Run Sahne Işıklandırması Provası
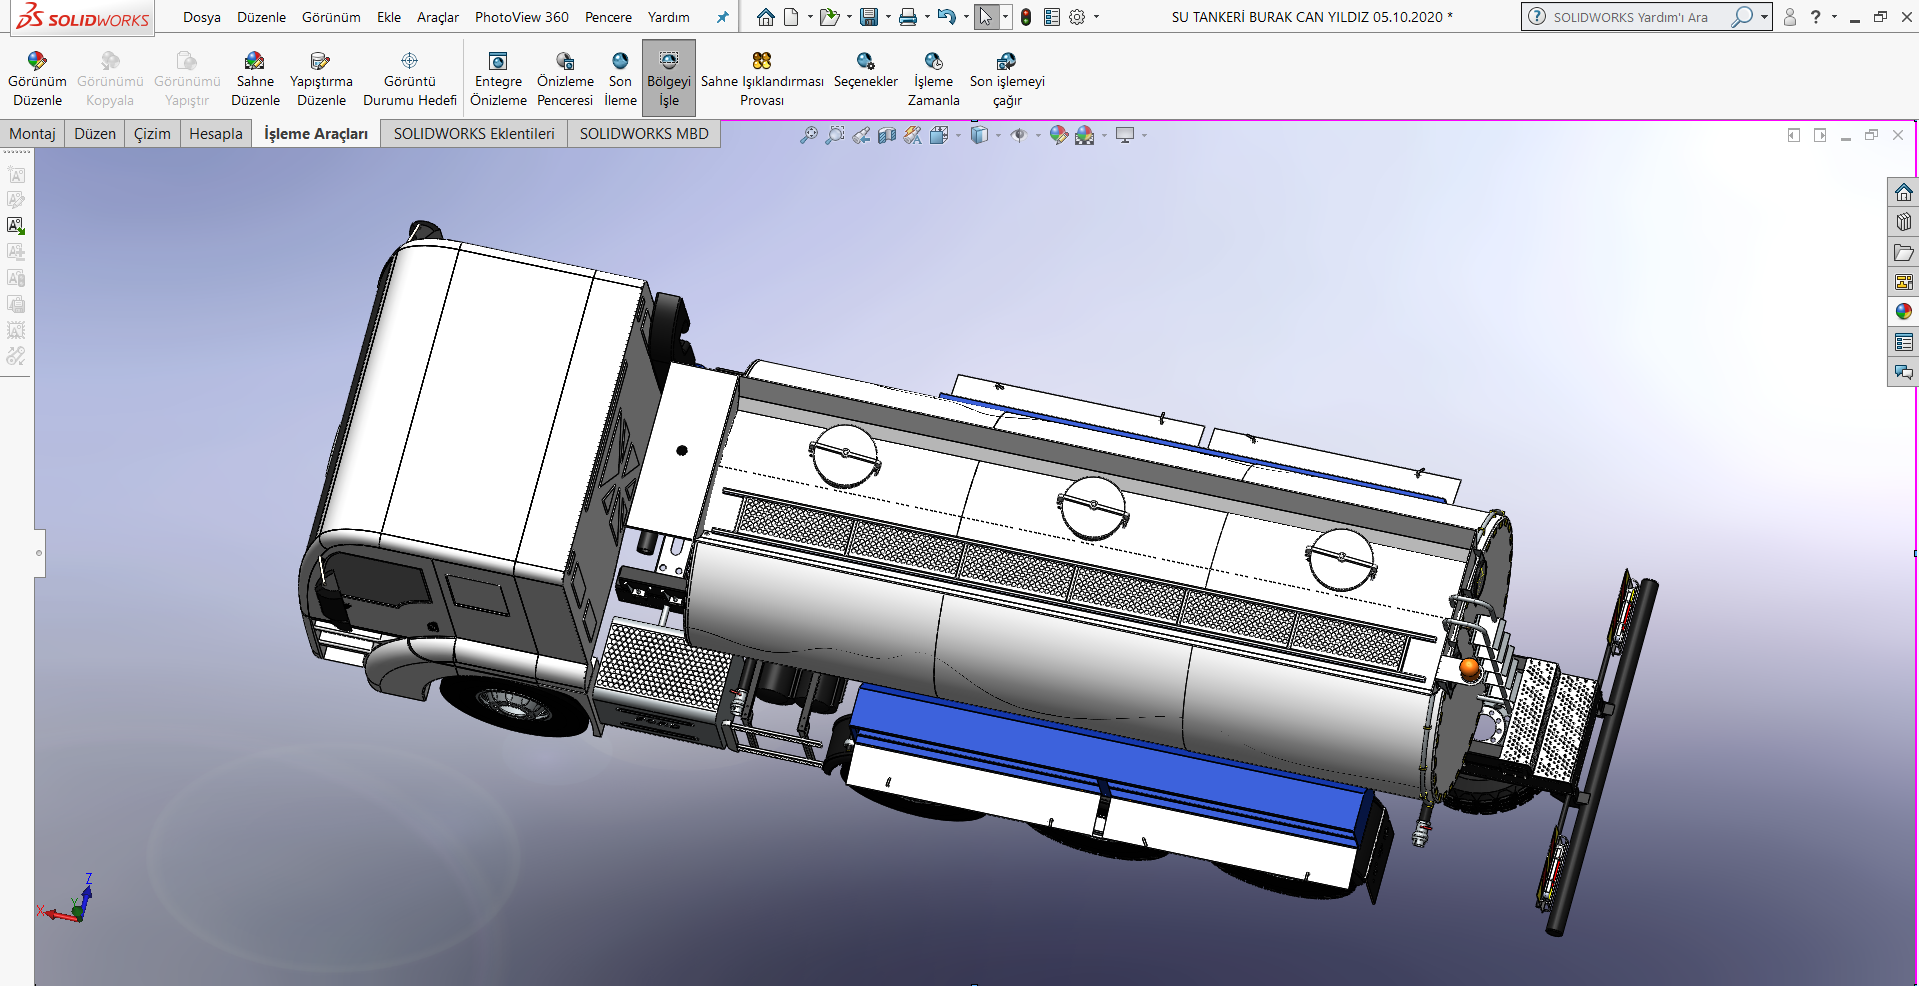The image size is (1919, 986). click(762, 79)
